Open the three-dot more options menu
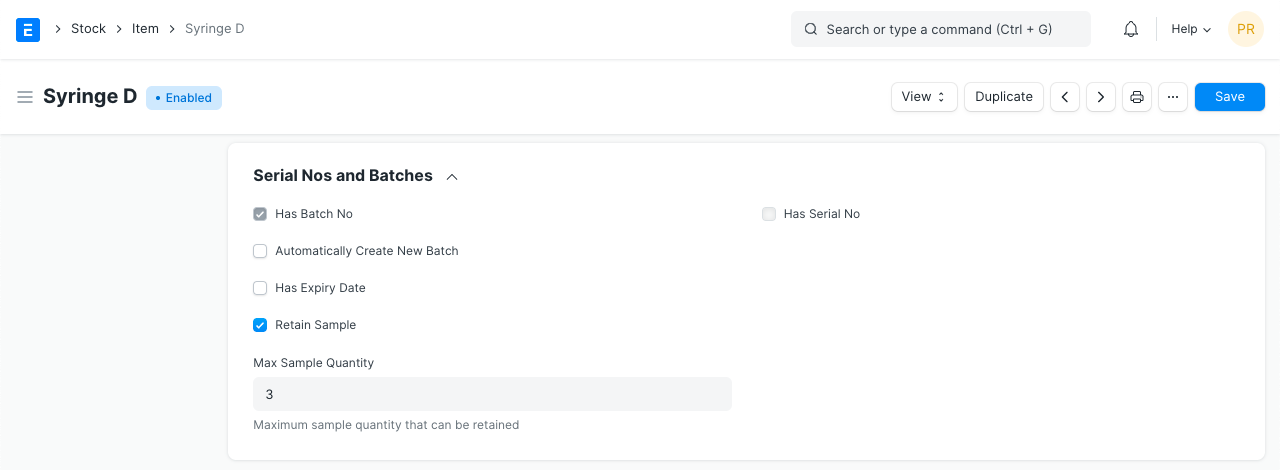Screen dimensions: 1280x470 pos(1173,97)
